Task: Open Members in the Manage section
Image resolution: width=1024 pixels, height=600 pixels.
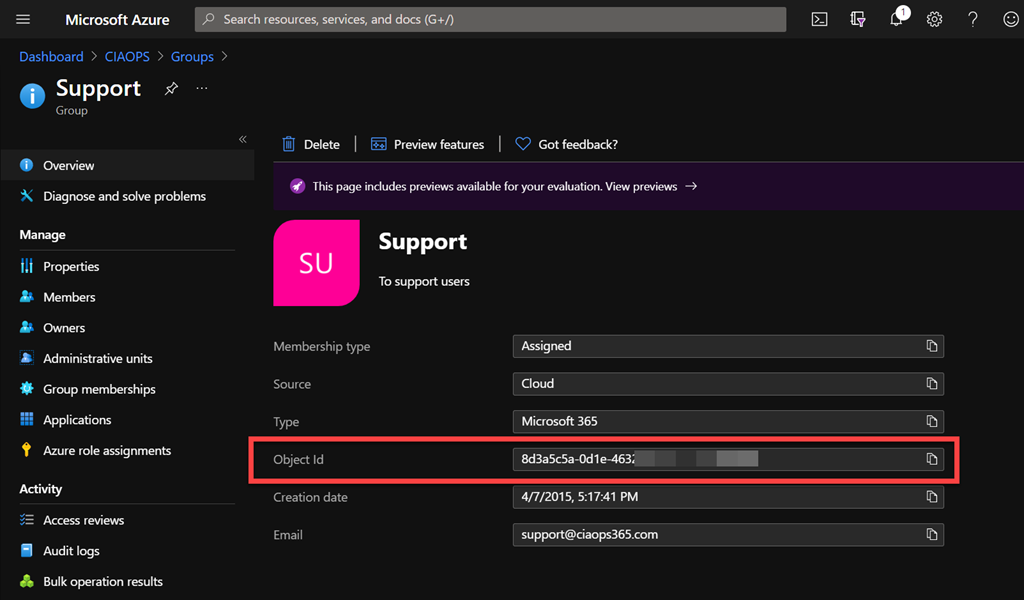Action: click(69, 297)
